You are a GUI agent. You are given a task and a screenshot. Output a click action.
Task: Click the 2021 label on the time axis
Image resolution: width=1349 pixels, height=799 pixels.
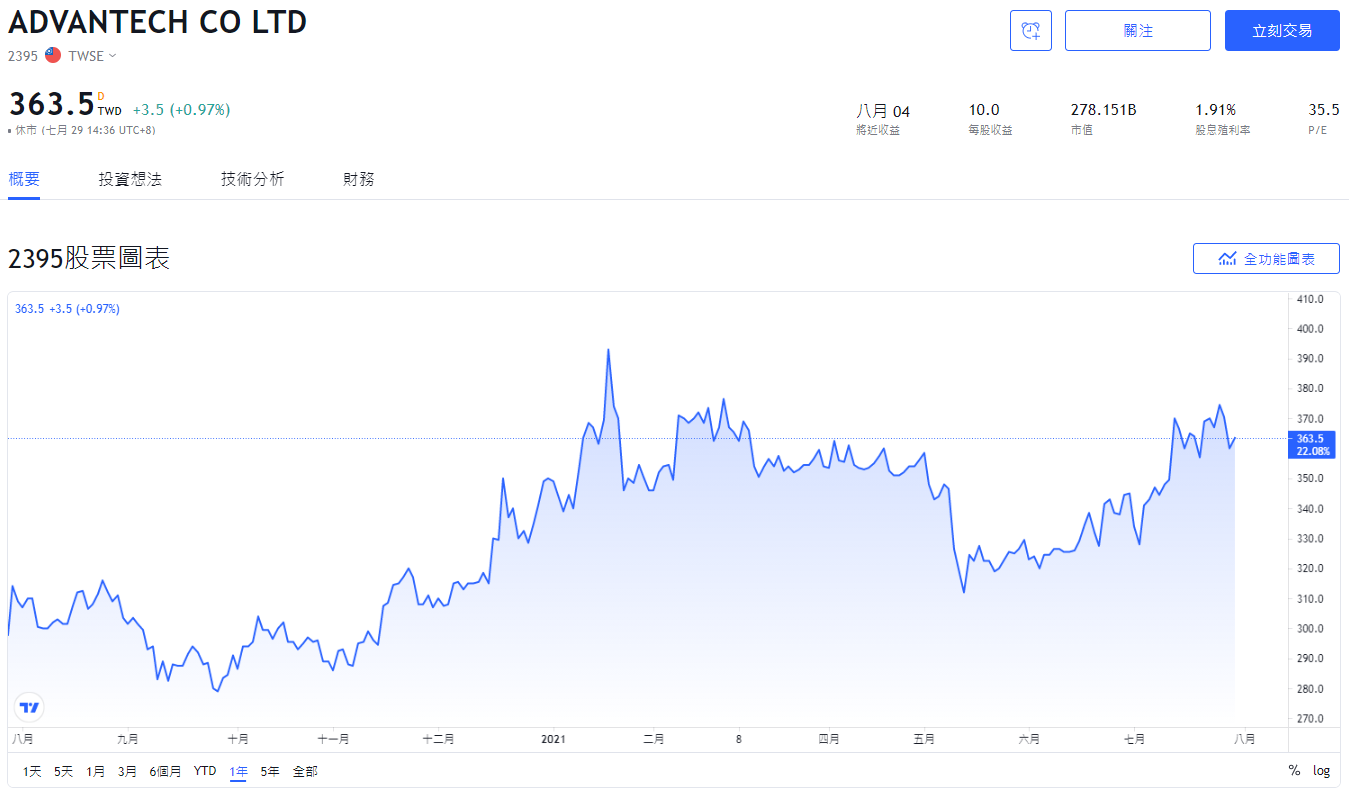[553, 739]
